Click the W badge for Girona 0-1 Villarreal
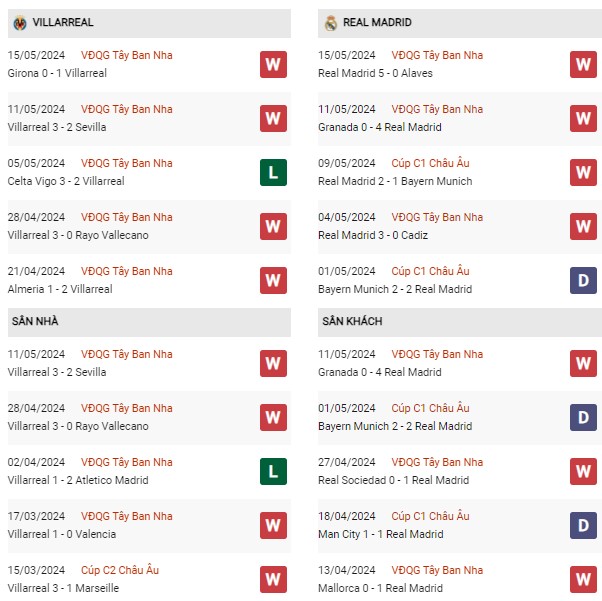 (x=273, y=65)
